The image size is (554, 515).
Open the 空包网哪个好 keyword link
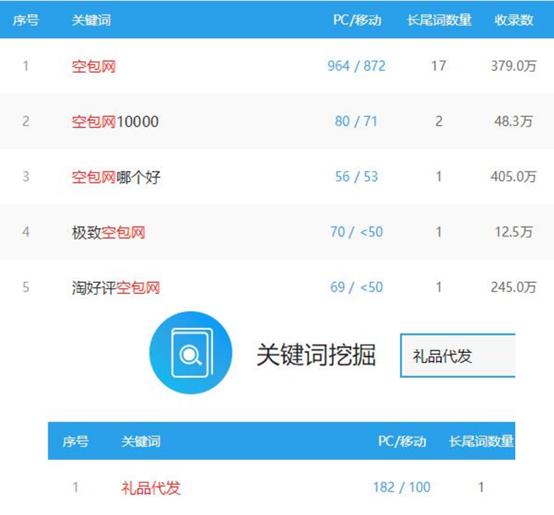116,177
